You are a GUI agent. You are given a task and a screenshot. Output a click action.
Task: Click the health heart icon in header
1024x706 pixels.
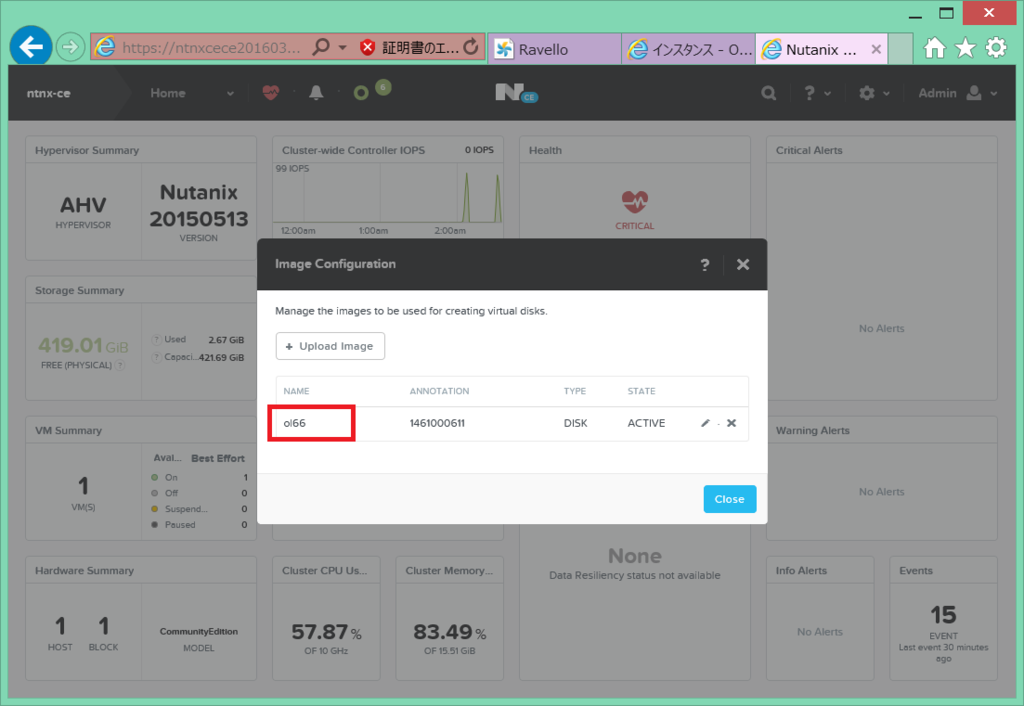(271, 93)
